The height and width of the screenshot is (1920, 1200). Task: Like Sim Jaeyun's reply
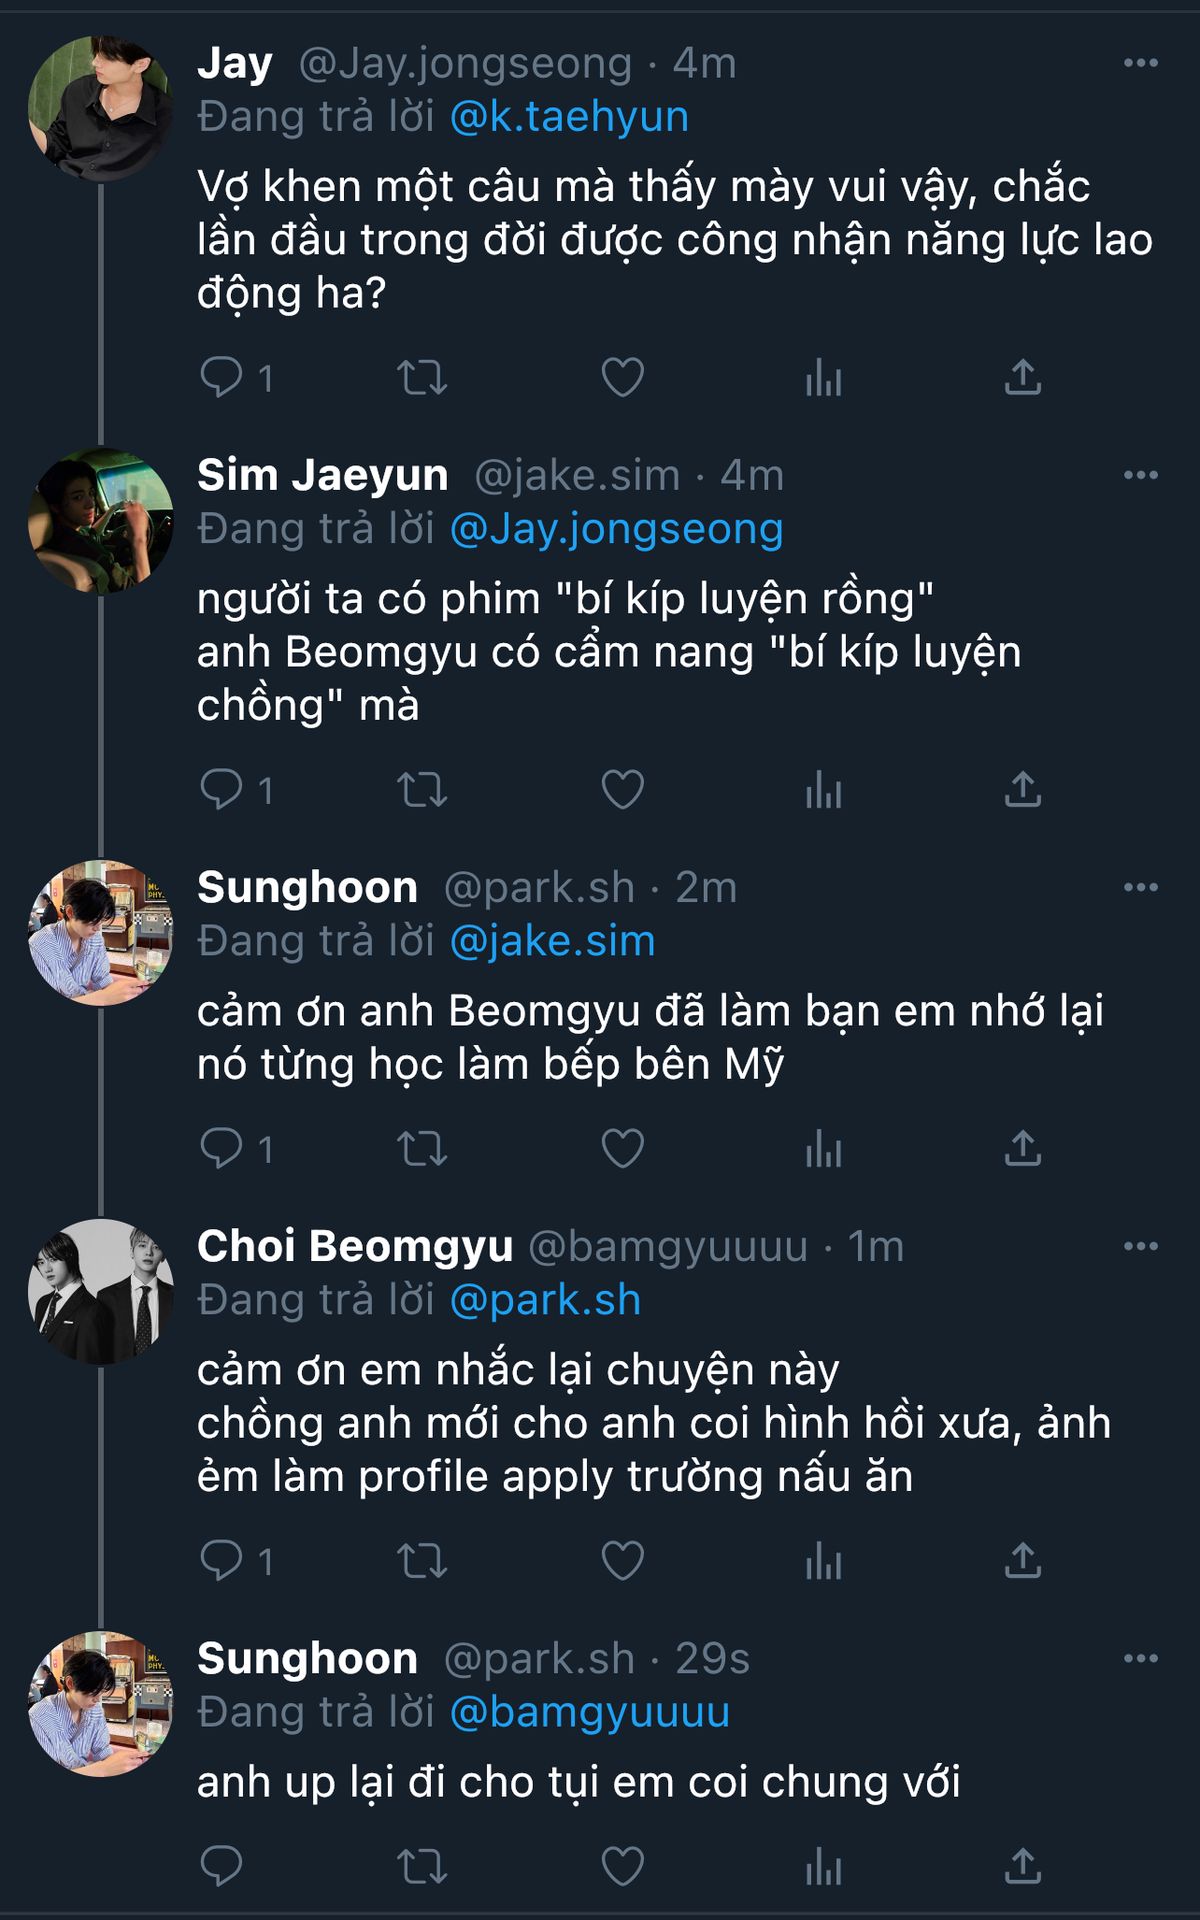pyautogui.click(x=622, y=790)
